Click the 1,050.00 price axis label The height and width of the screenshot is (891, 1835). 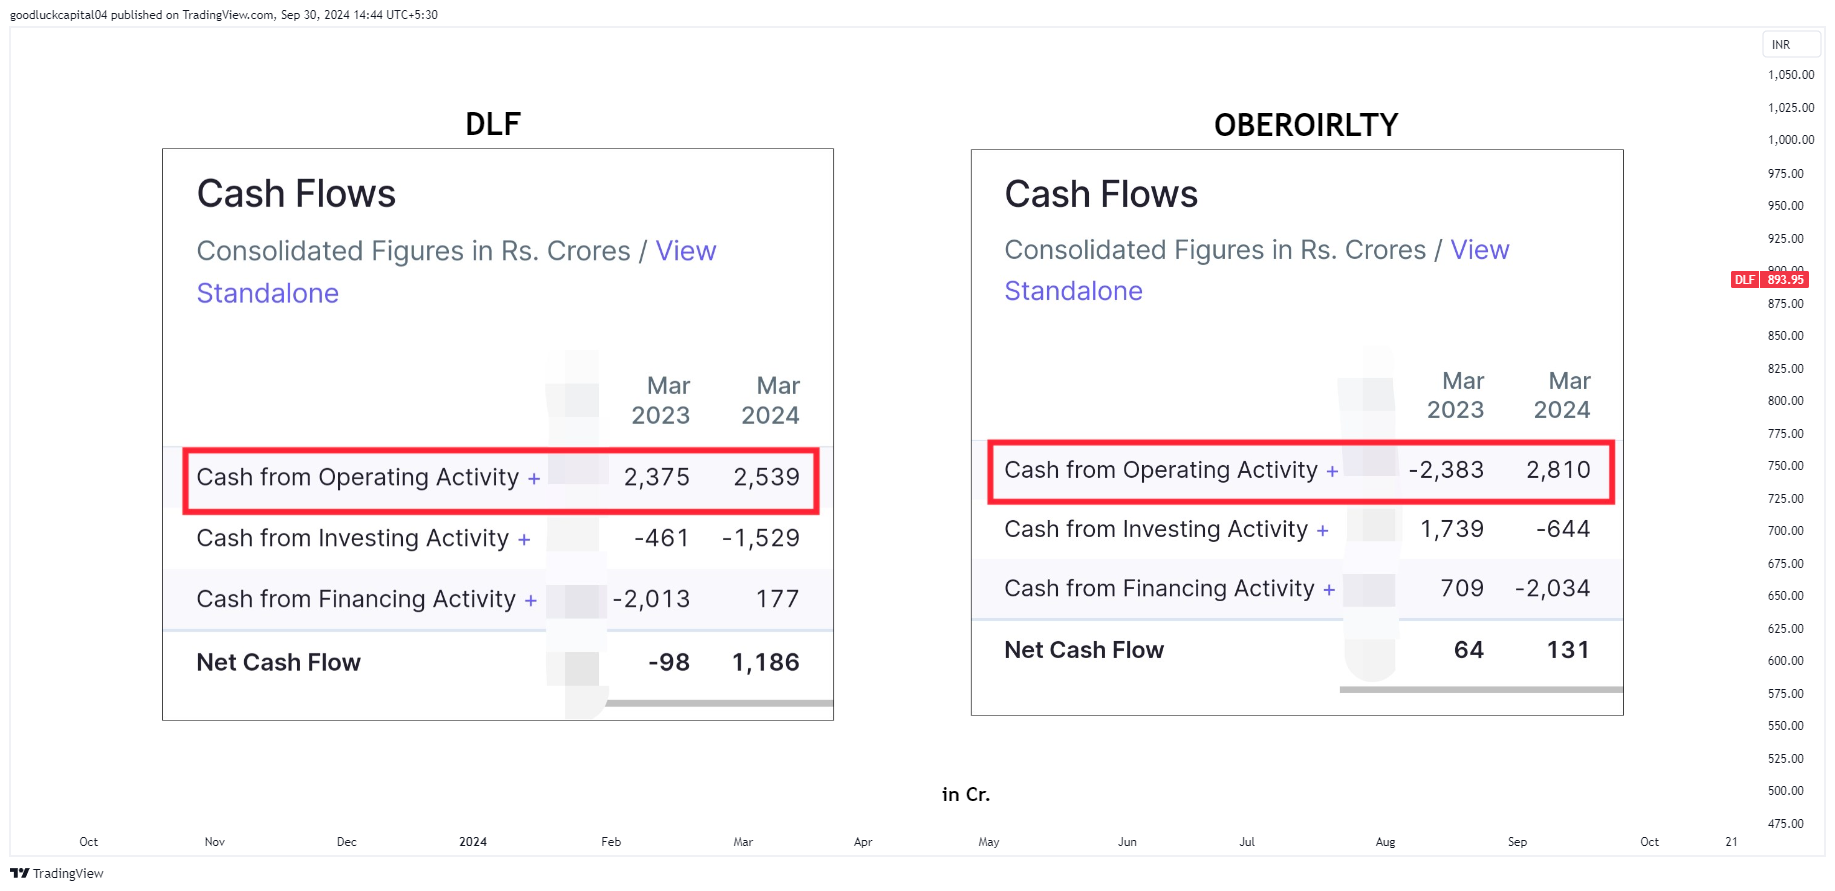pyautogui.click(x=1790, y=75)
